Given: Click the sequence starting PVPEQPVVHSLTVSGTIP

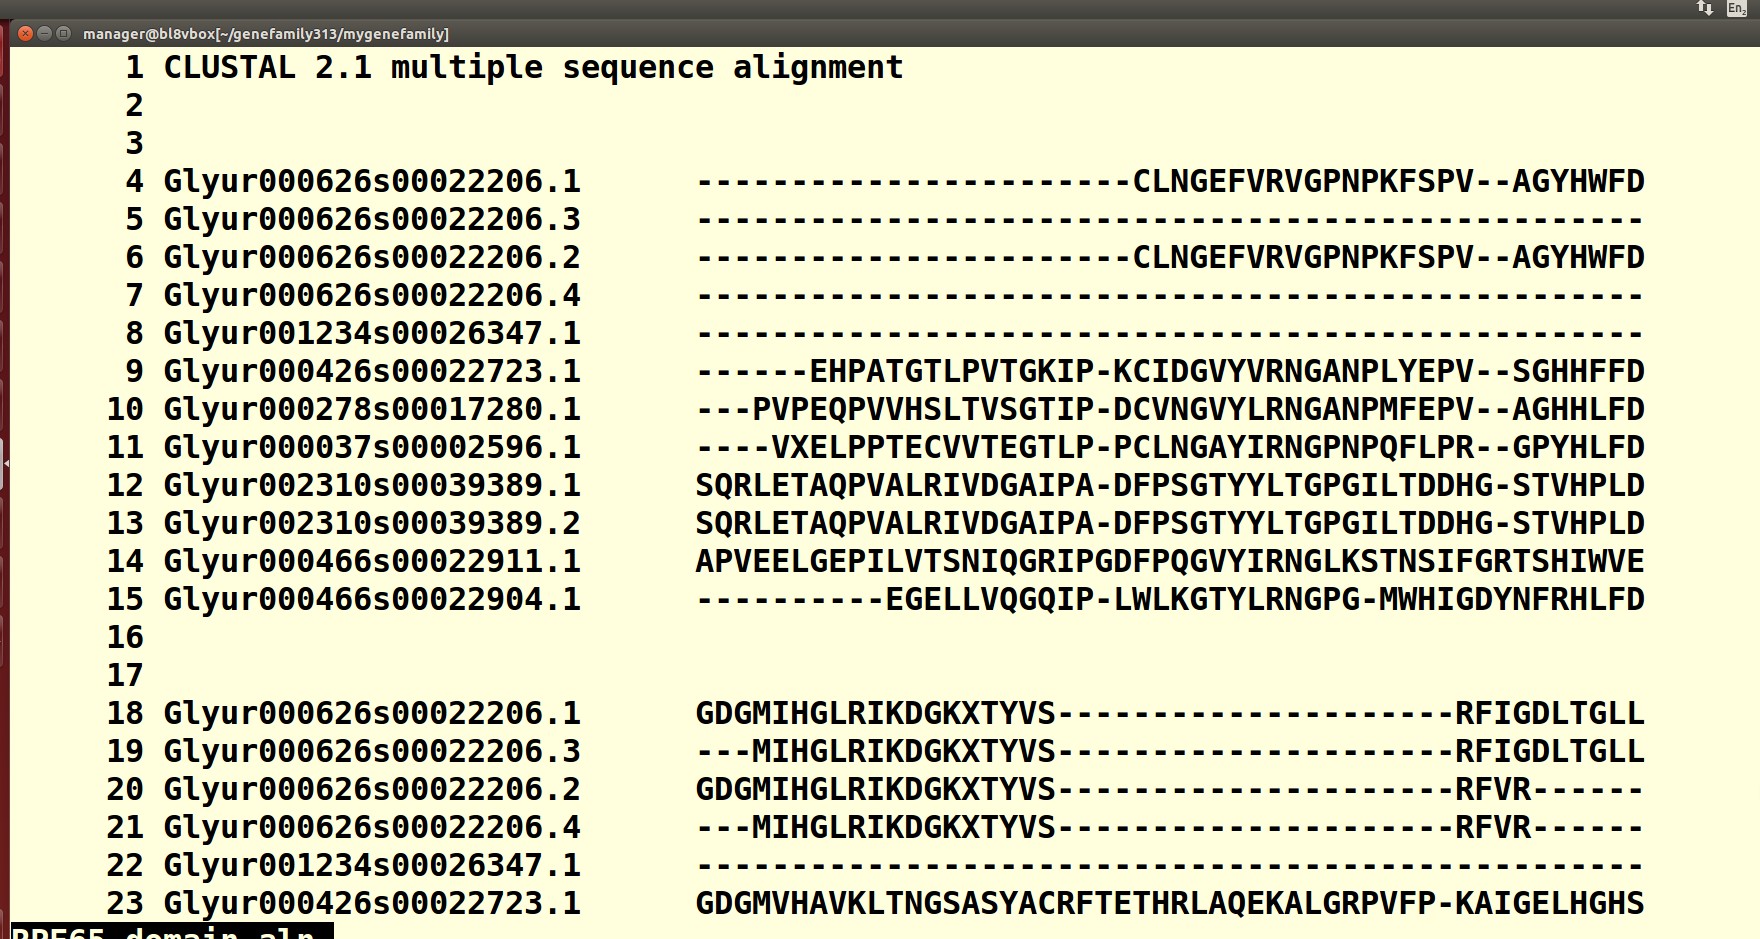Looking at the screenshot, I should pyautogui.click(x=1170, y=410).
